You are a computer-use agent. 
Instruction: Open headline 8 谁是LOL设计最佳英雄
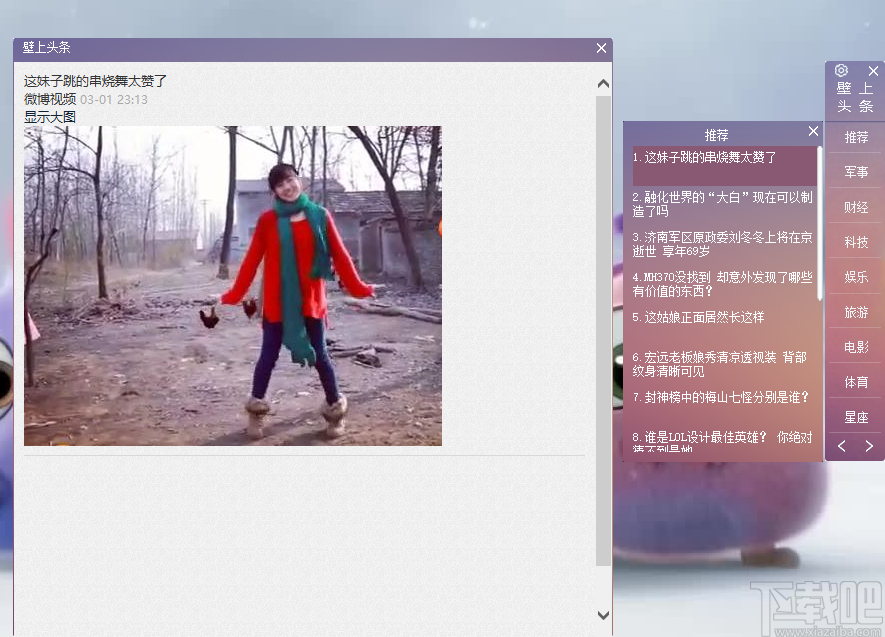pos(722,442)
